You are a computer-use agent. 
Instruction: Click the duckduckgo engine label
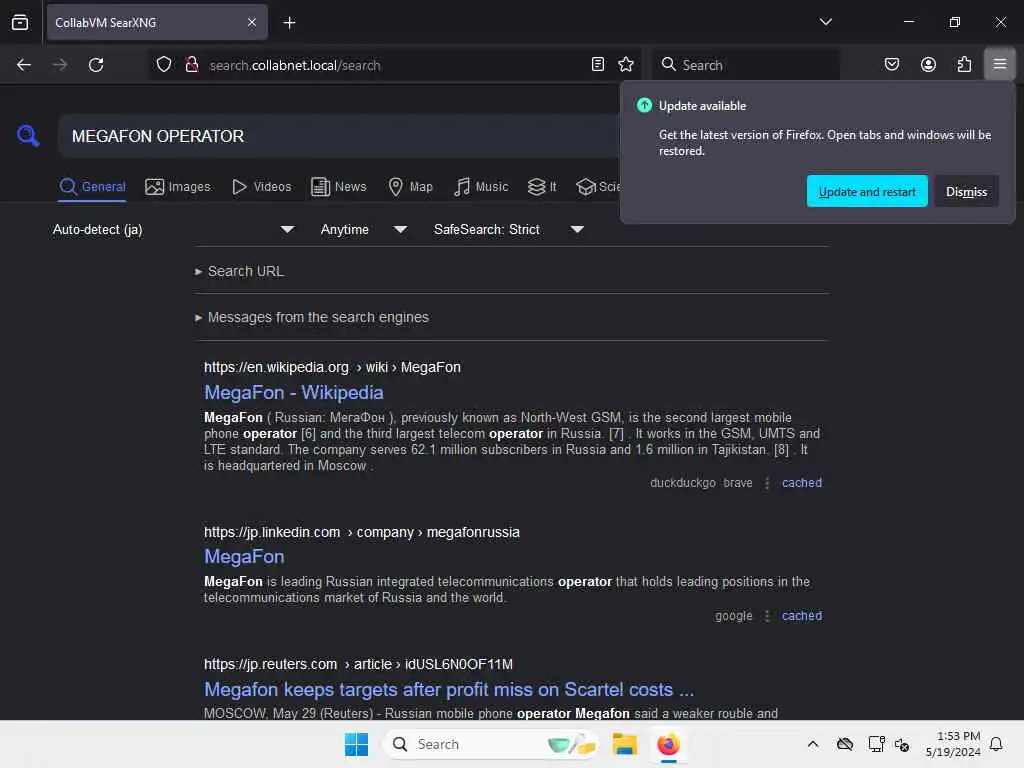[x=682, y=483]
